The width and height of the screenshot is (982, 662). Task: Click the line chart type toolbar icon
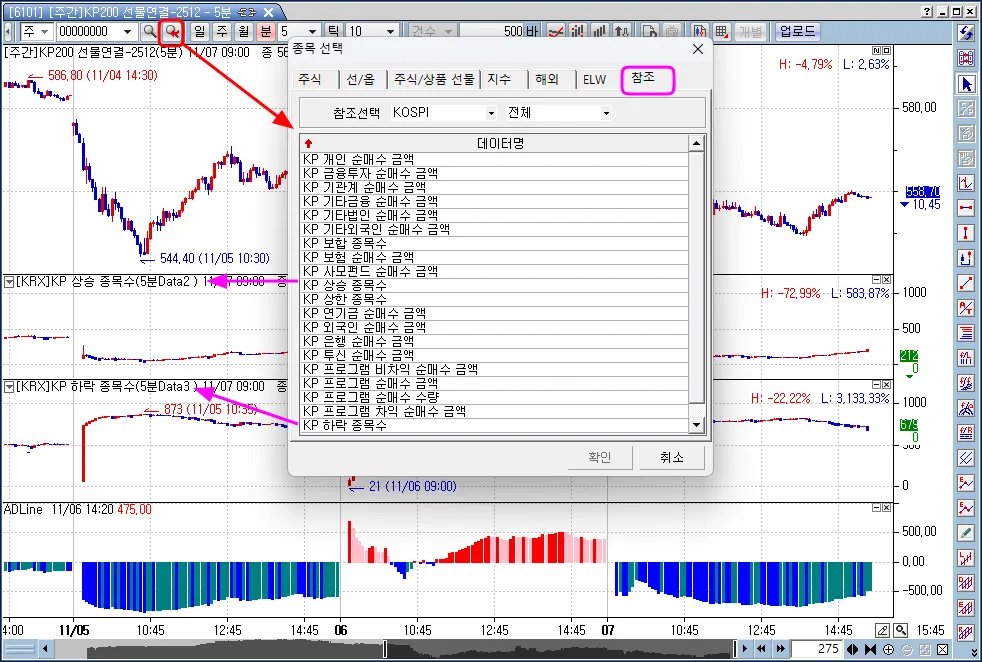[555, 31]
